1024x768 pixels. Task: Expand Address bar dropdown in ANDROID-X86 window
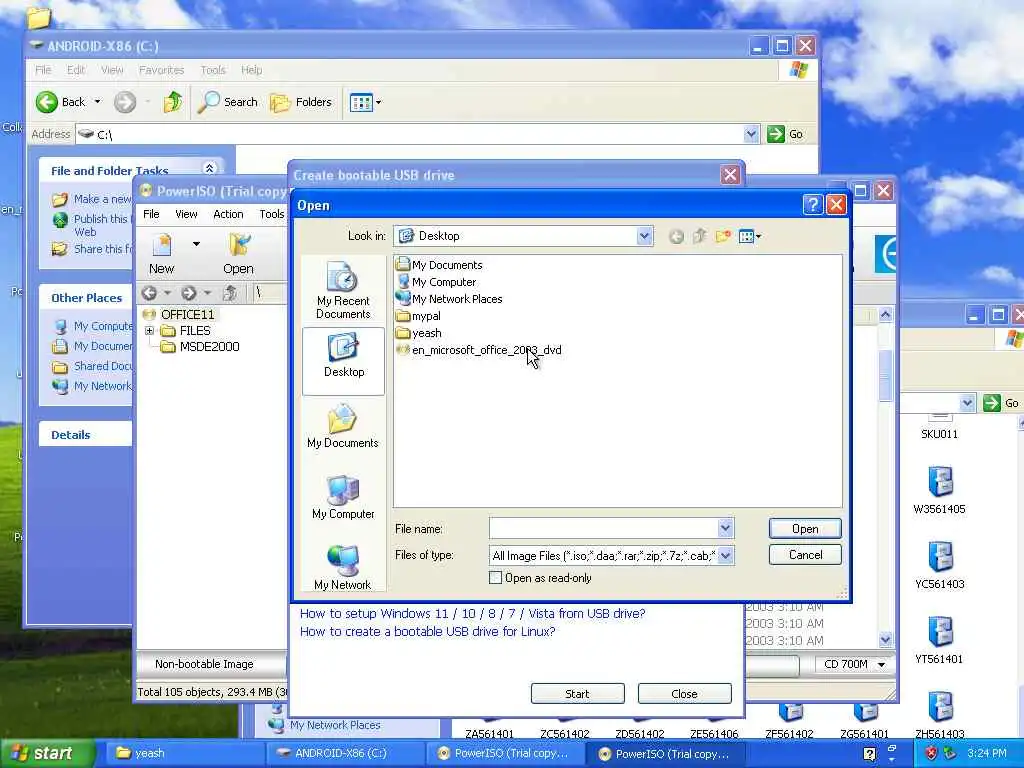point(751,134)
